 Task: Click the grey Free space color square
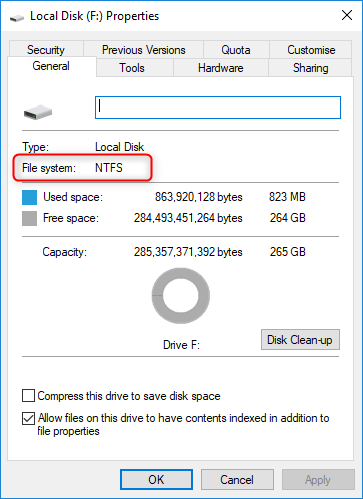pos(29,218)
